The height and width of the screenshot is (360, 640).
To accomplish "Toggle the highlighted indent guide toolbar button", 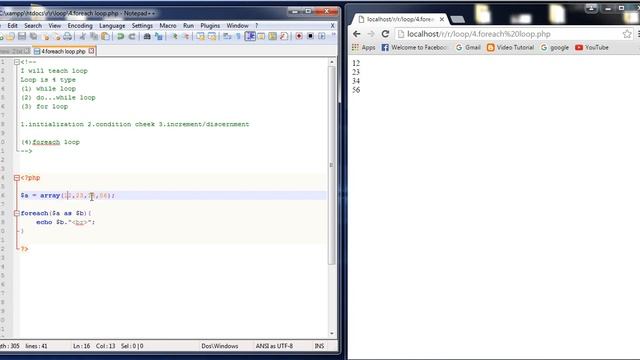I will (x=250, y=36).
